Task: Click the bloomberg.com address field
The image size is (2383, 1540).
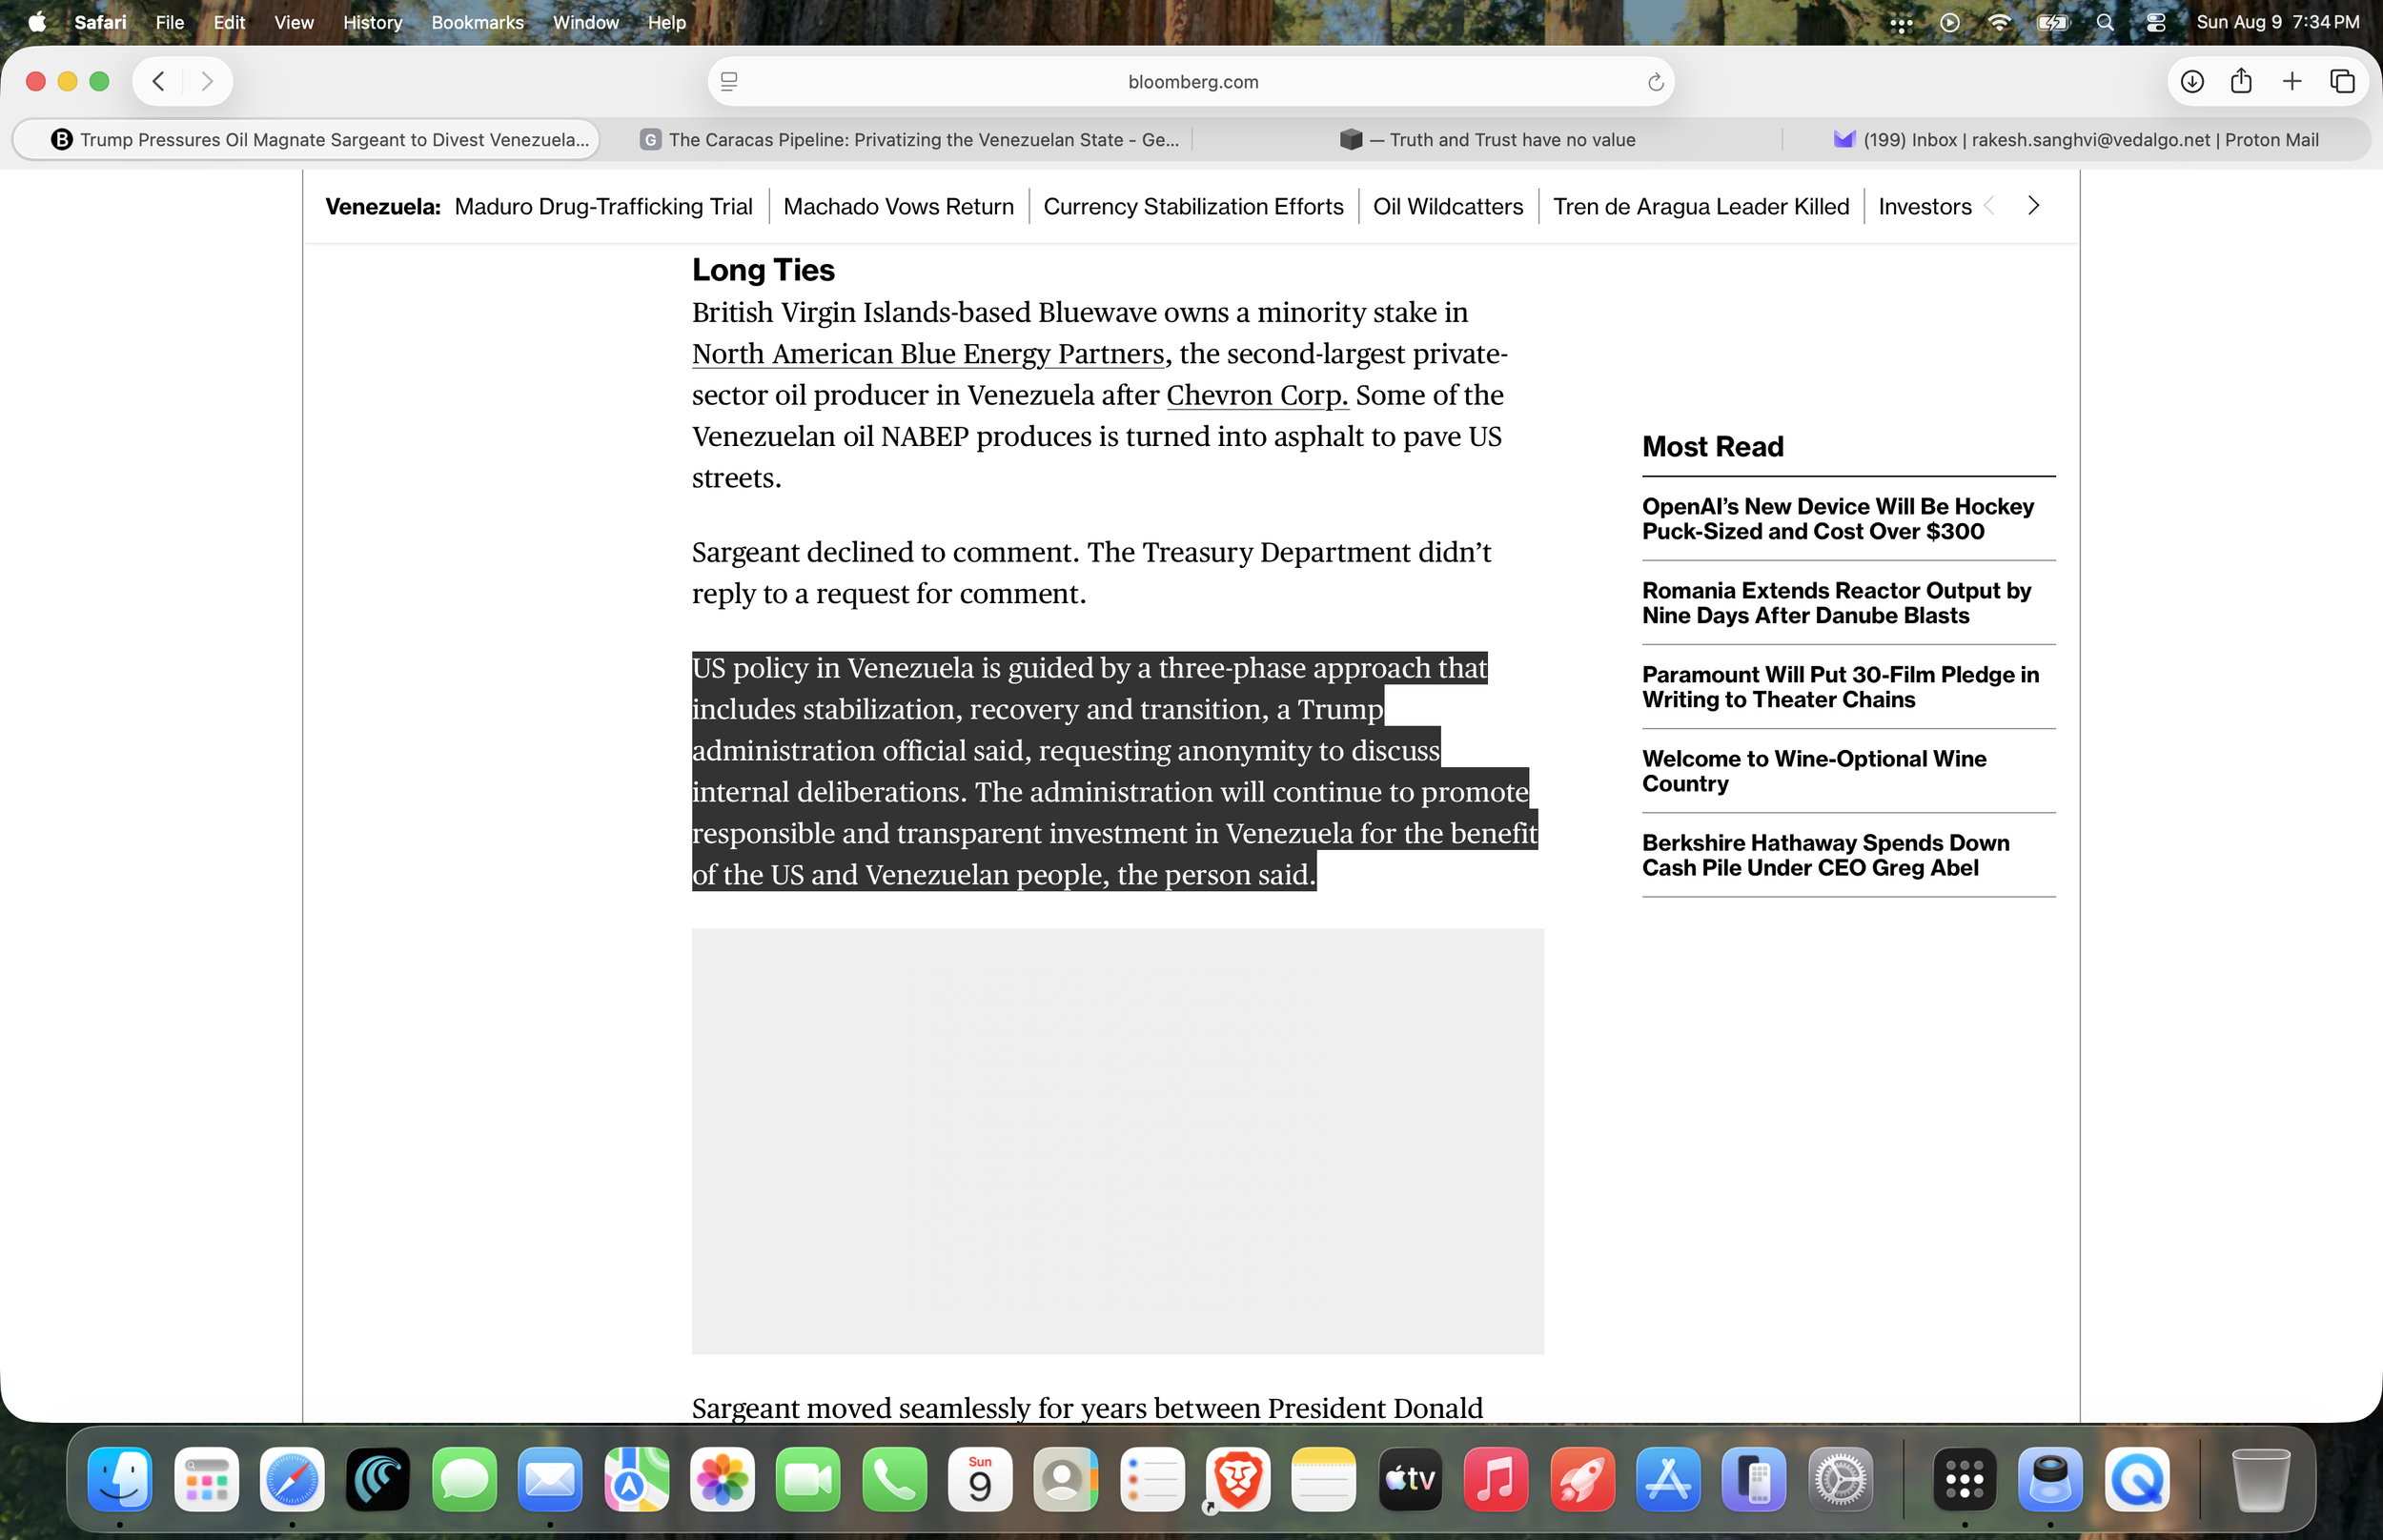Action: [1192, 82]
